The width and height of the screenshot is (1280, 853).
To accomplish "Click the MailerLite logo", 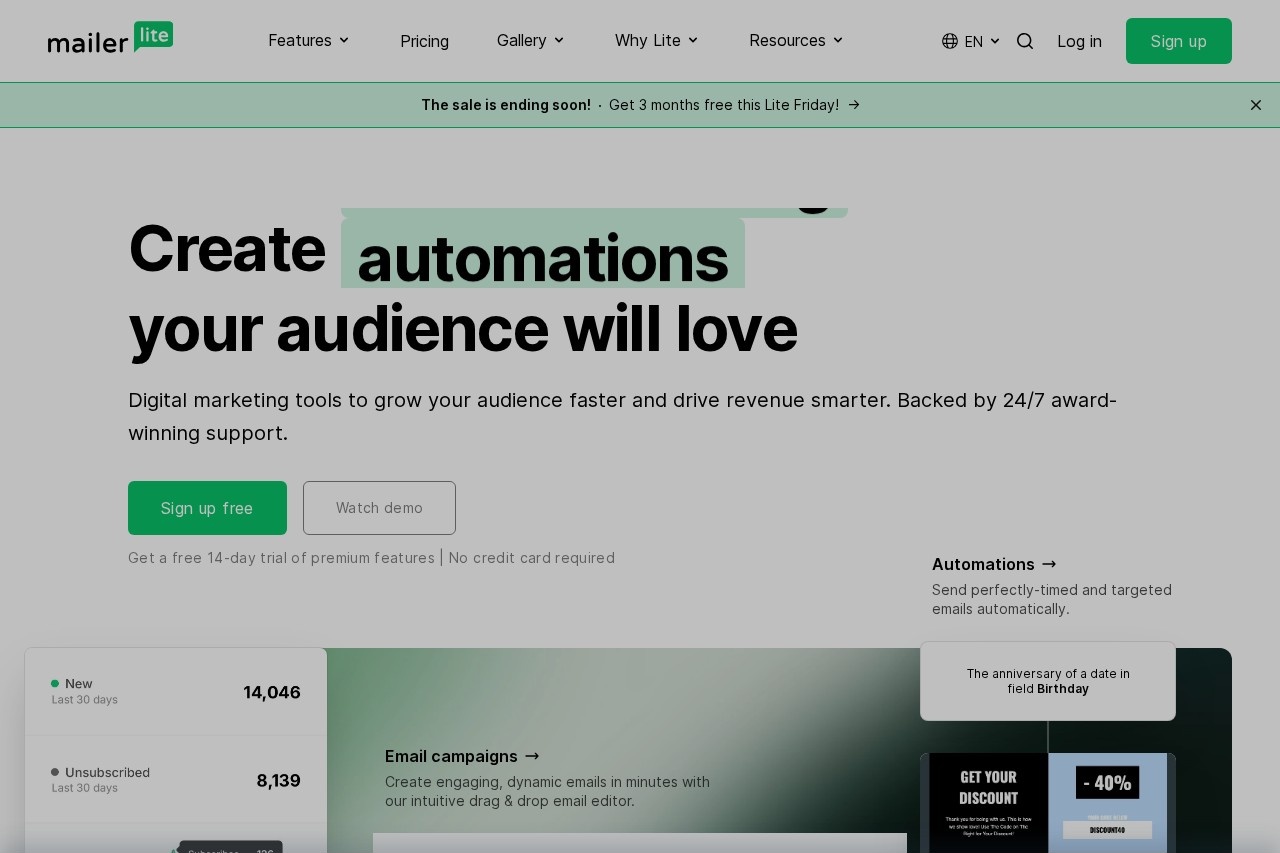I will click(x=110, y=38).
